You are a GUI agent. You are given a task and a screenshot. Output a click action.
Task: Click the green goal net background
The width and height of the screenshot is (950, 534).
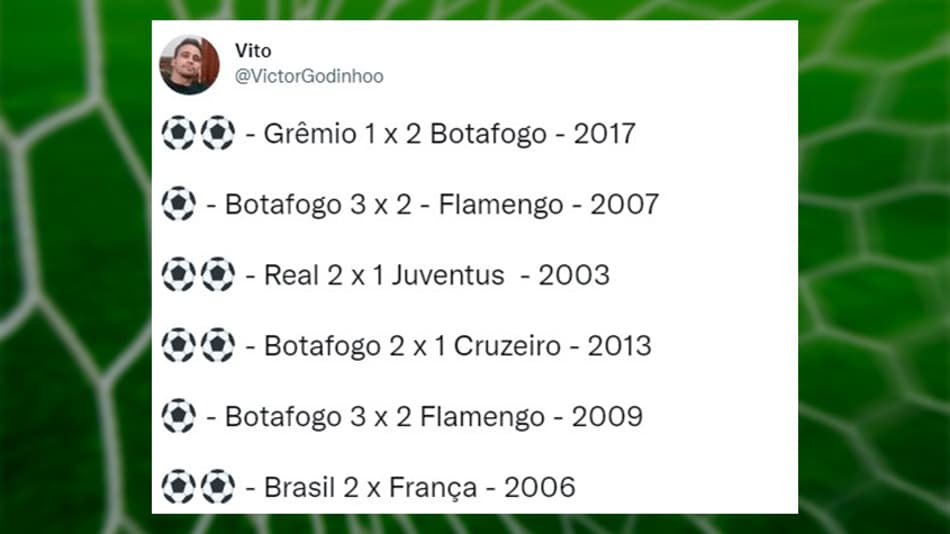[874, 267]
